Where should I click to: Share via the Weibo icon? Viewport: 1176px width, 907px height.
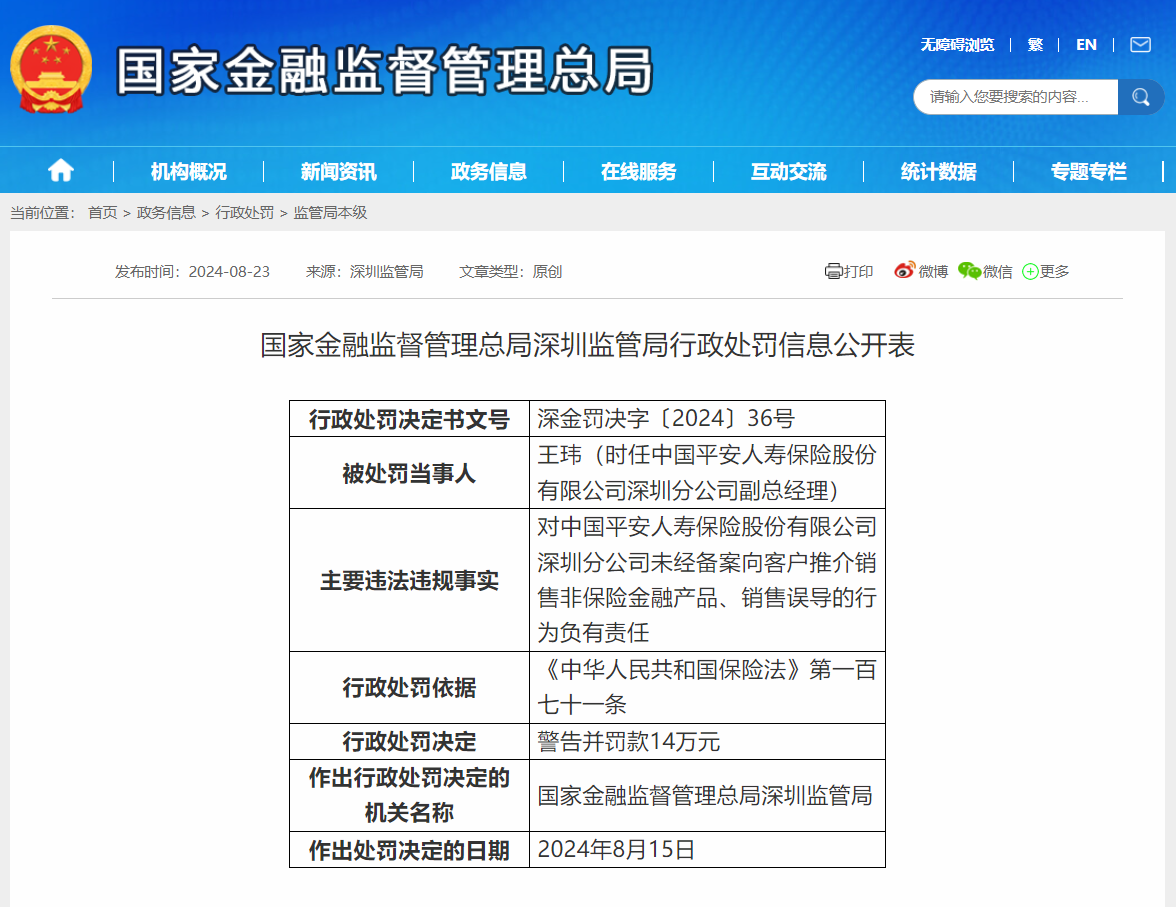tap(904, 270)
